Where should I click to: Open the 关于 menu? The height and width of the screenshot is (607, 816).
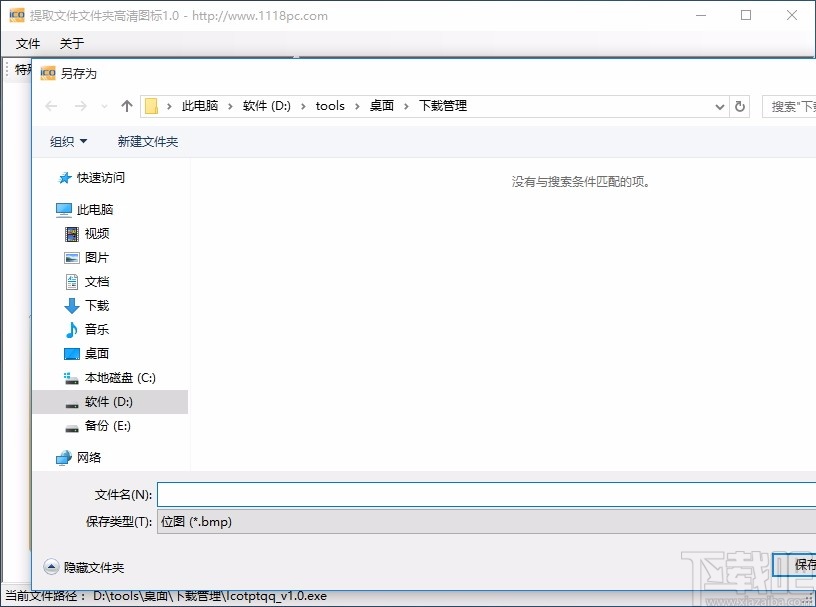tap(69, 44)
